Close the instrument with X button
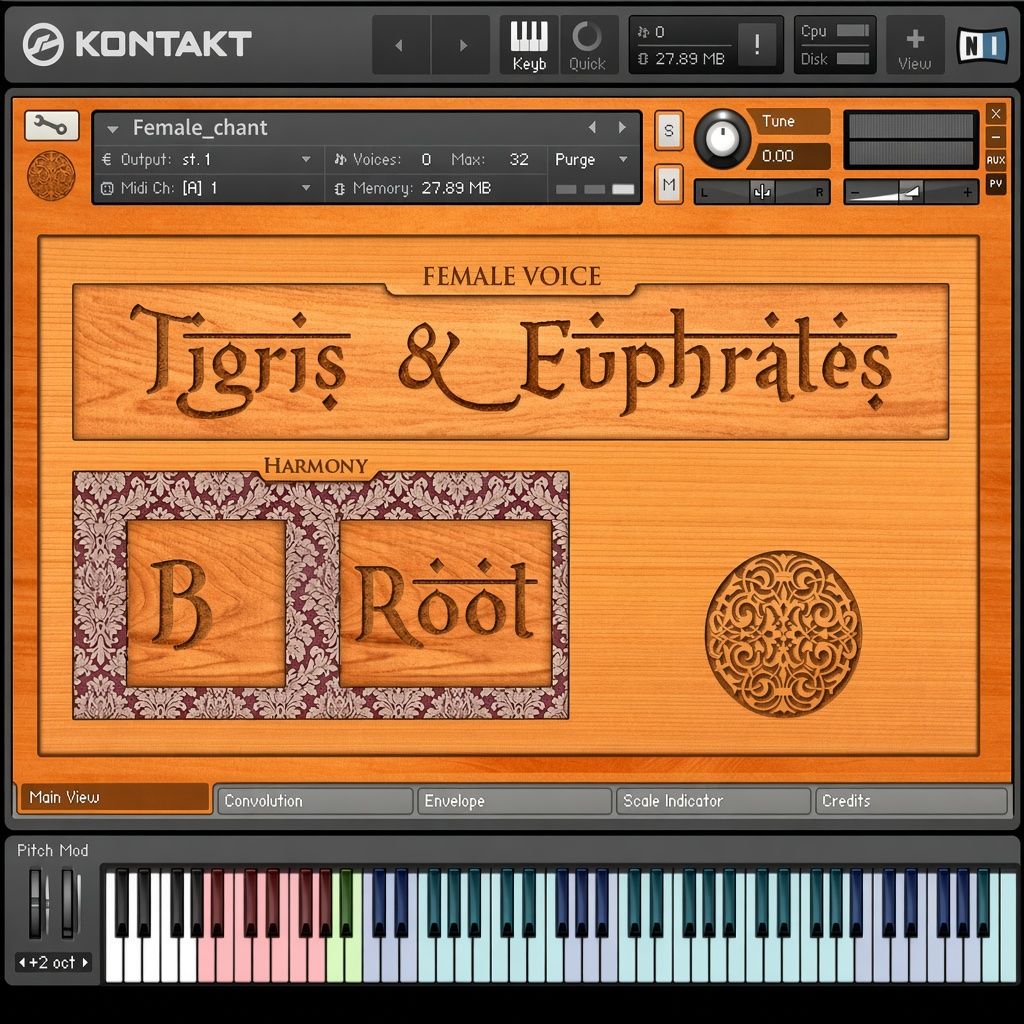 pyautogui.click(x=996, y=114)
